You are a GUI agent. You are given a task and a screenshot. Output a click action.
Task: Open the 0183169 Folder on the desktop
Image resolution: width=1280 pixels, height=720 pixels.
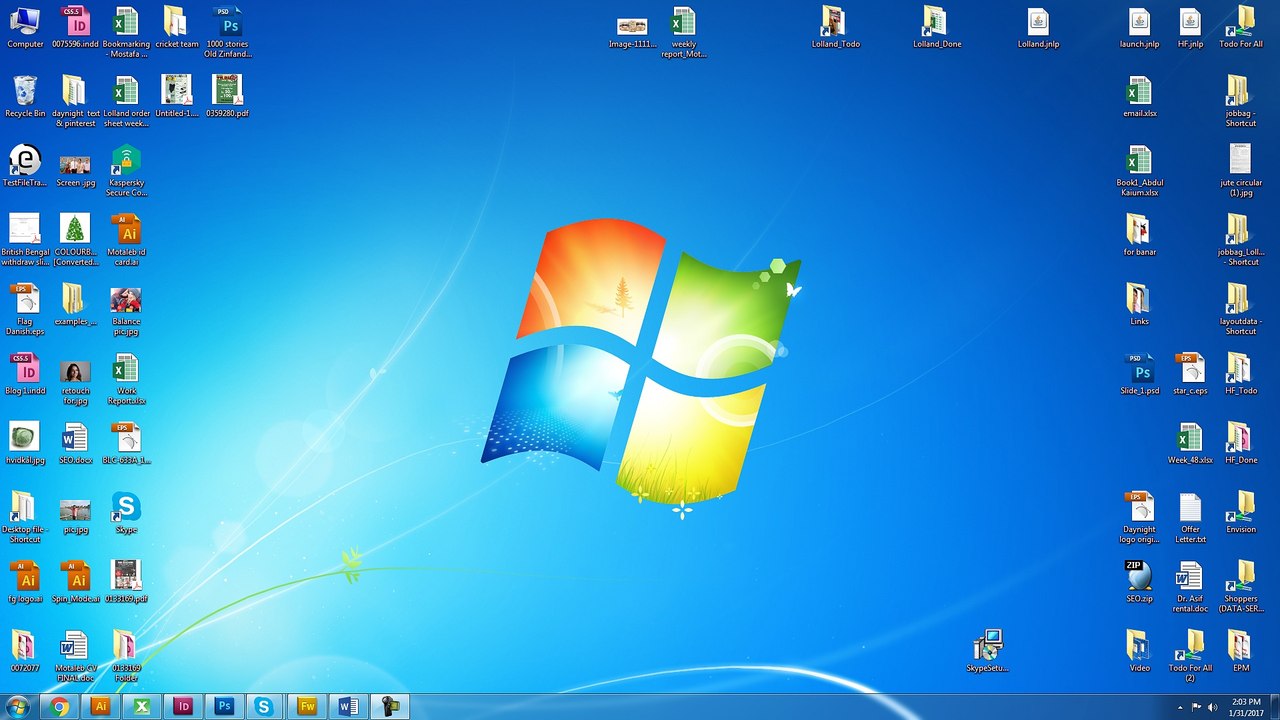pyautogui.click(x=126, y=655)
